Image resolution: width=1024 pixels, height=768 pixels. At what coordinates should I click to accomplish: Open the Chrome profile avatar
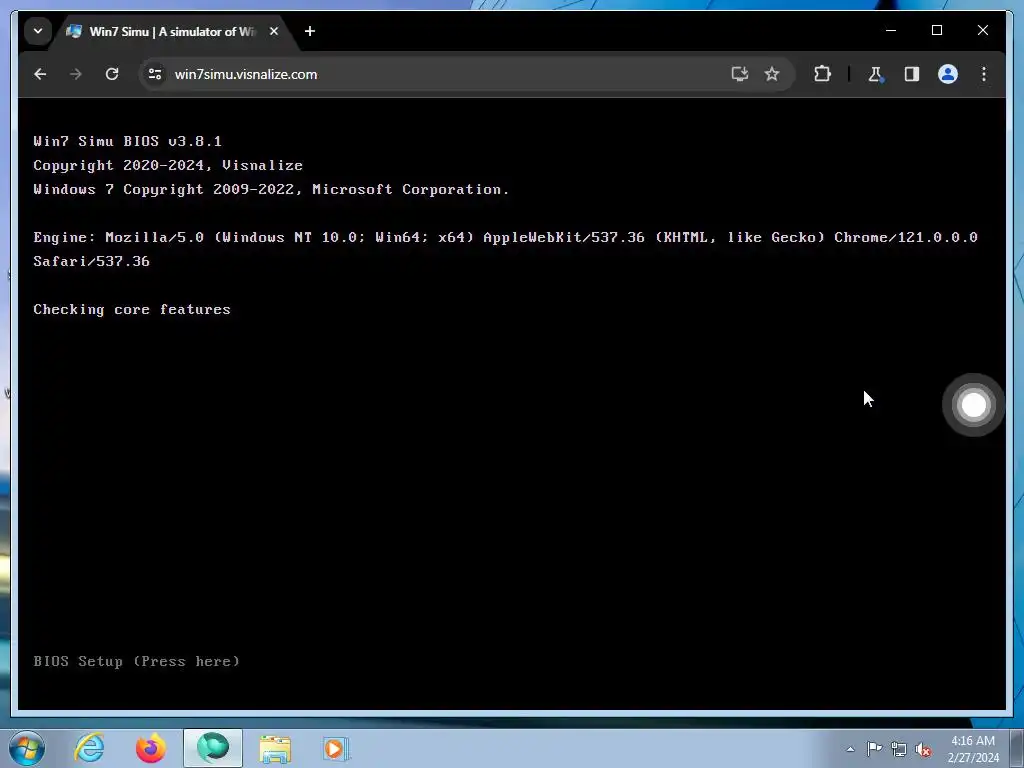(x=948, y=74)
